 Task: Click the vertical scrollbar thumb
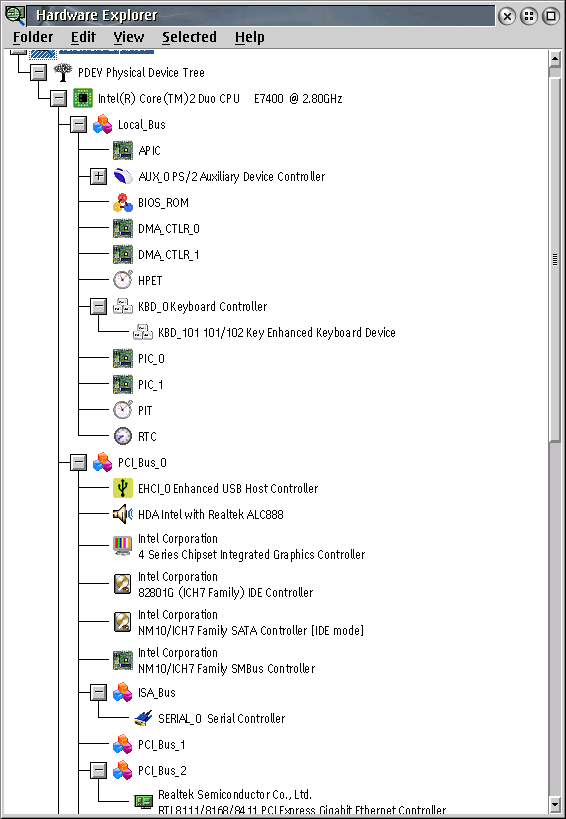555,259
